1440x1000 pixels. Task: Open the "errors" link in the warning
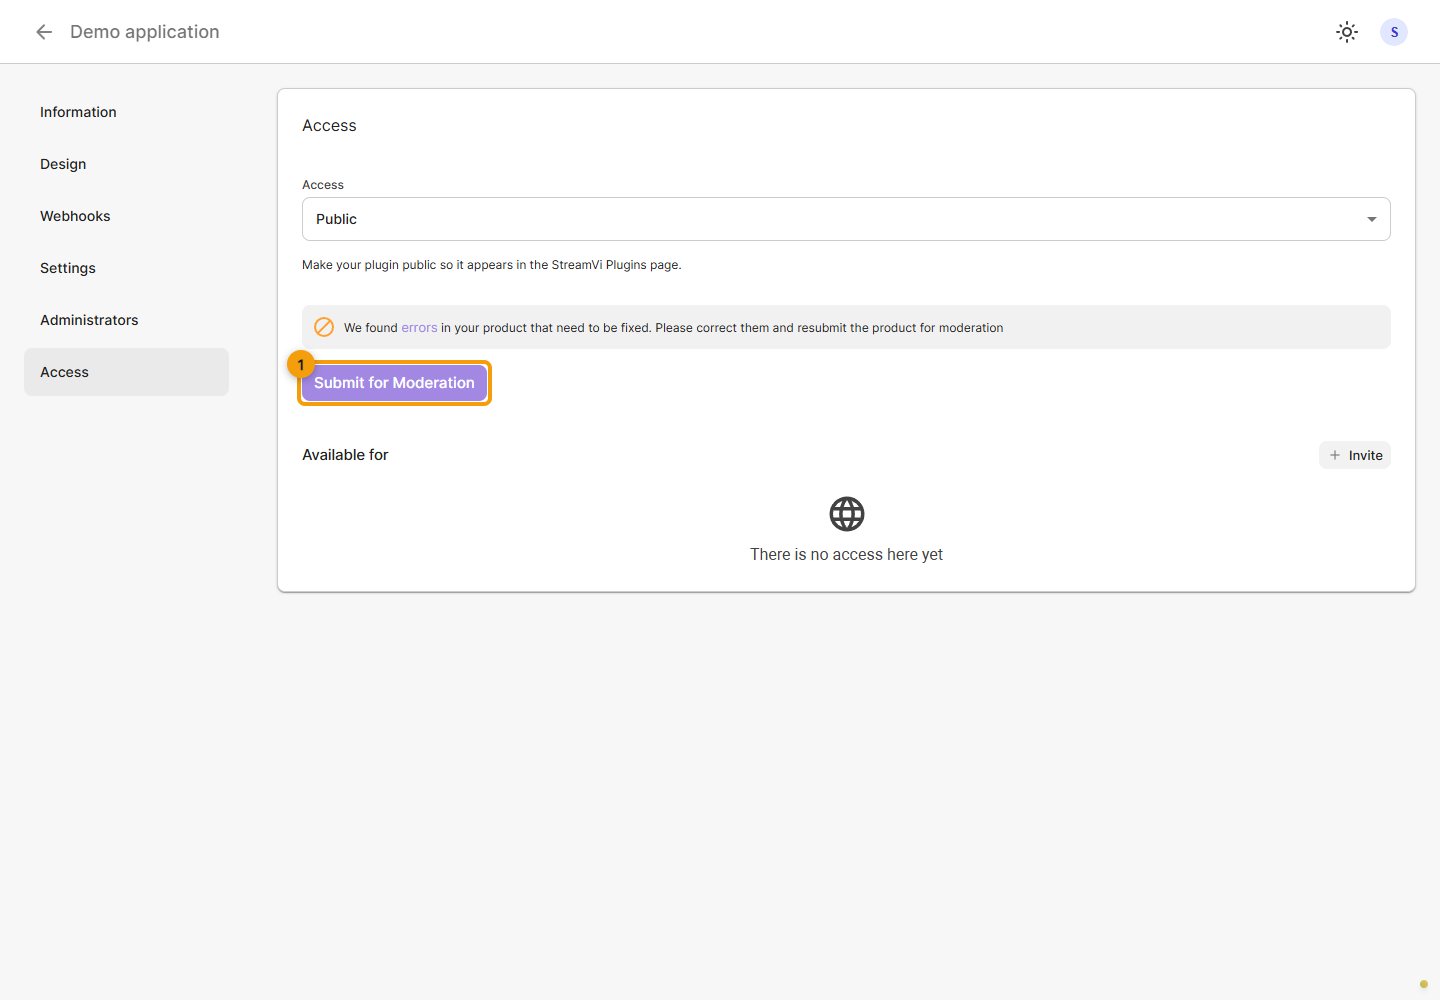419,328
